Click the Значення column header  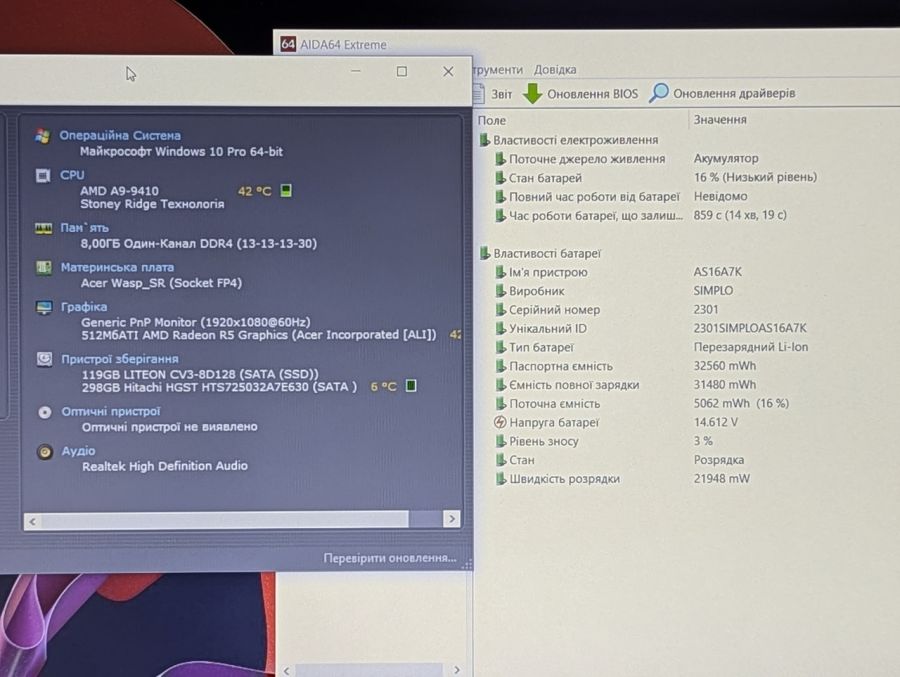(720, 119)
